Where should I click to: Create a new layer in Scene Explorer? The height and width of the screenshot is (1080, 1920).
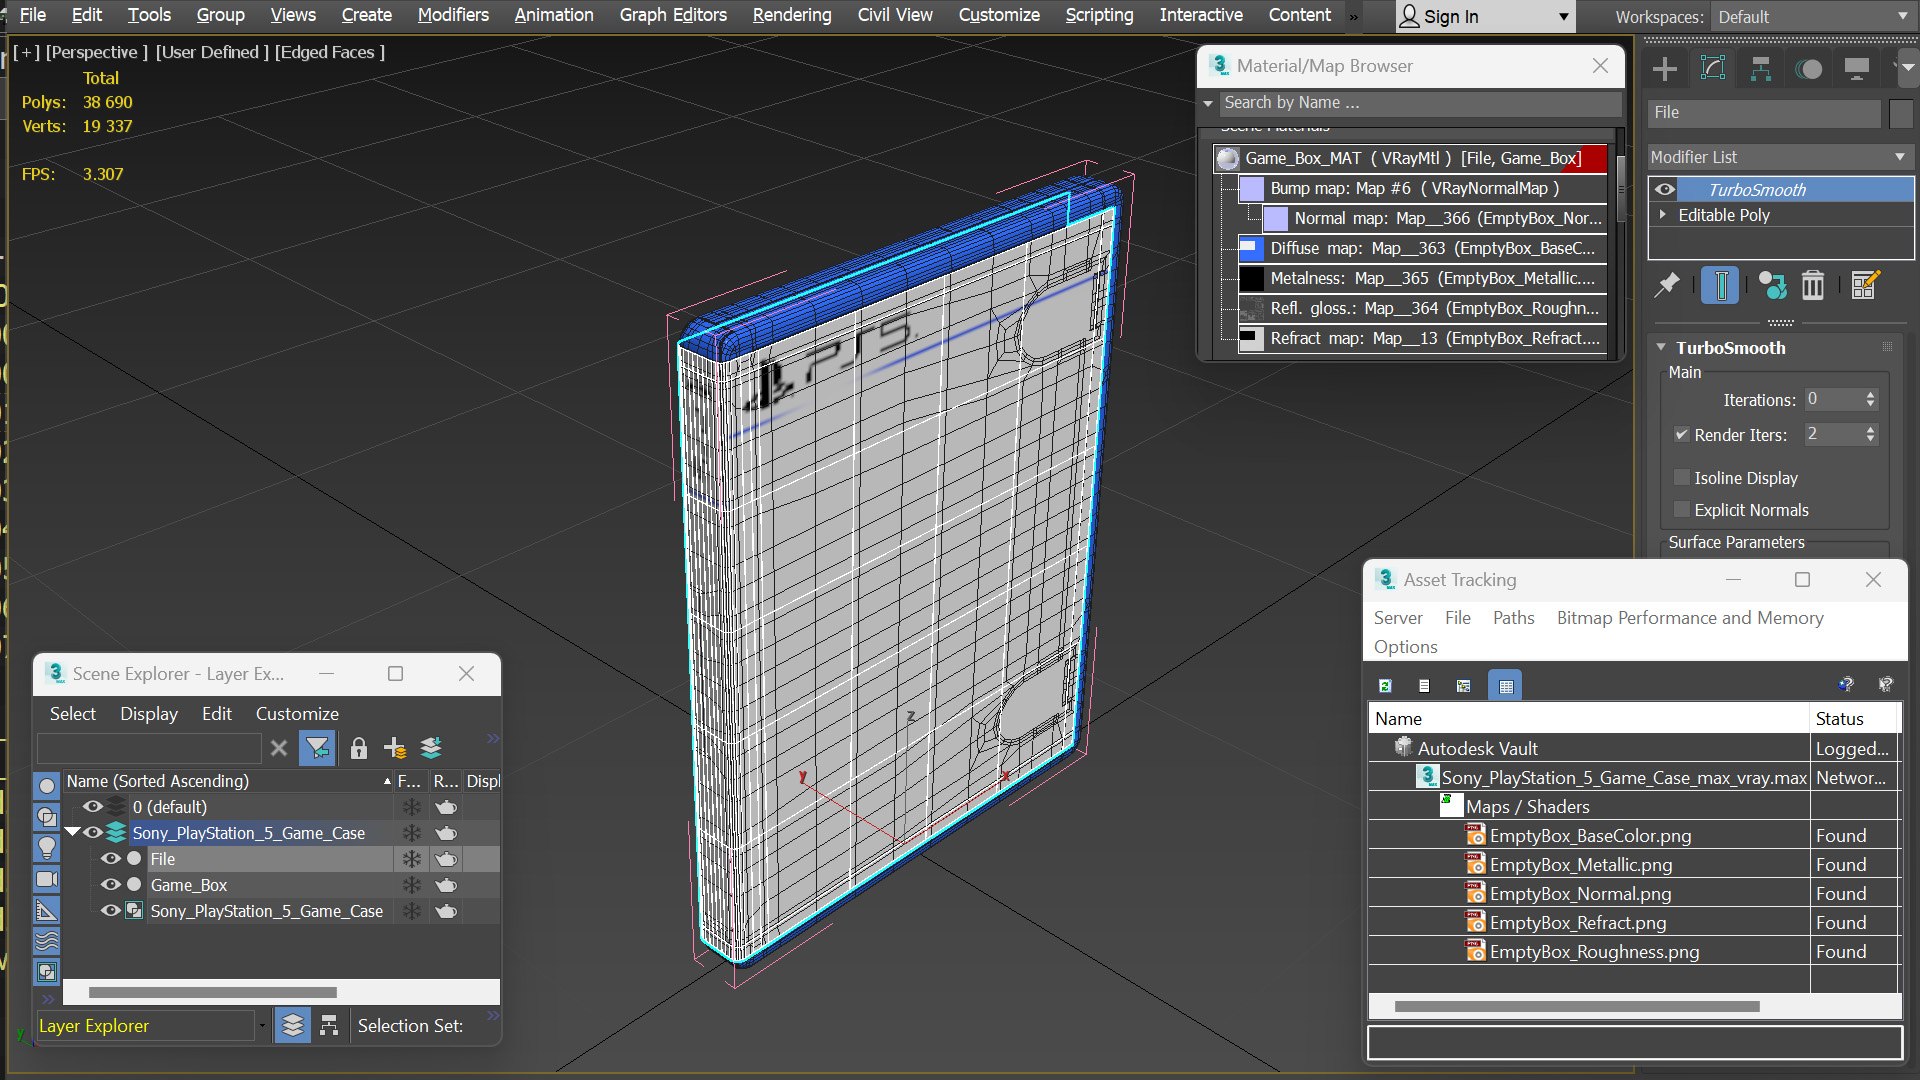(x=395, y=748)
